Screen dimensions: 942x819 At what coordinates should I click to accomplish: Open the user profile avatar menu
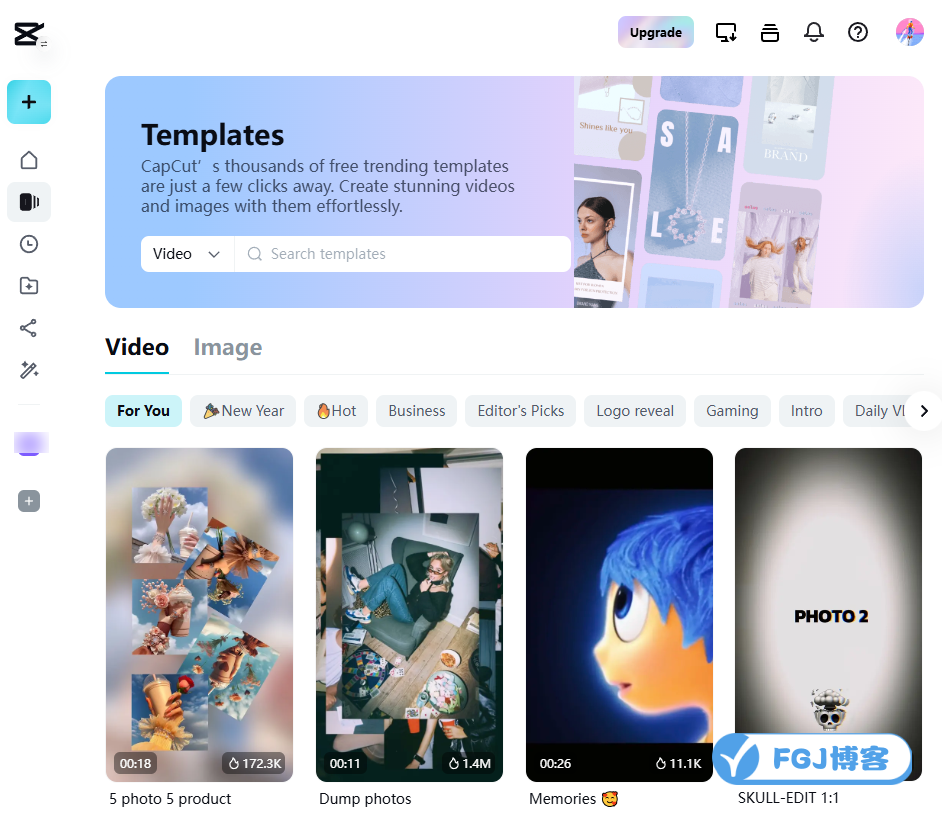pos(910,32)
